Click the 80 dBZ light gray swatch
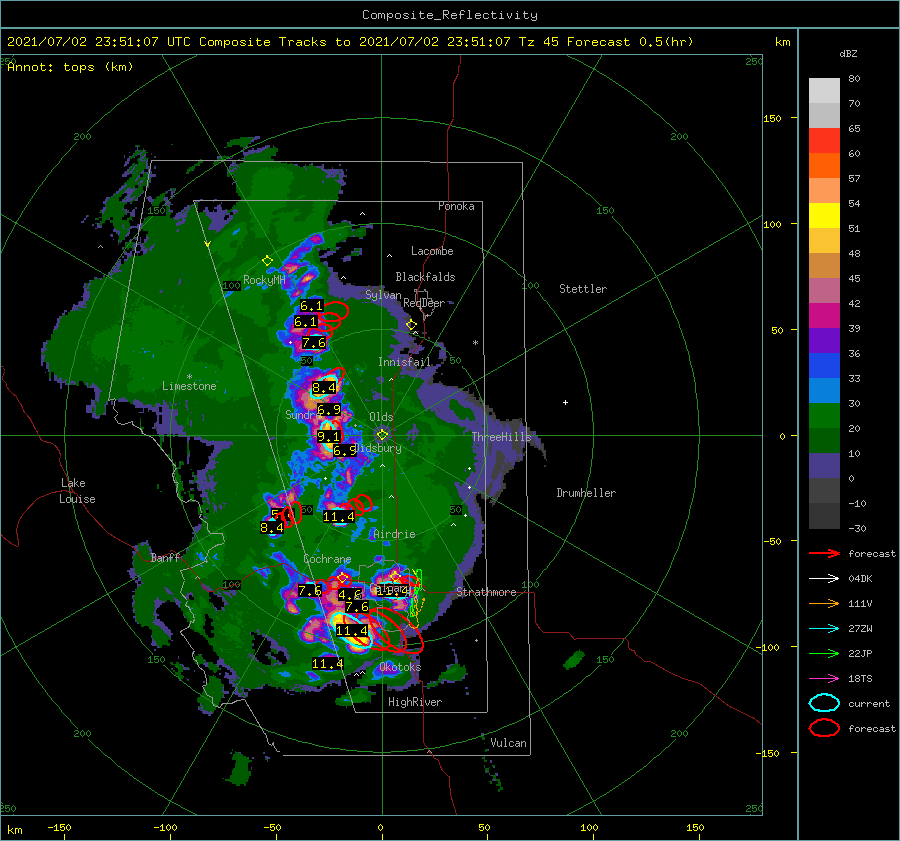 [824, 90]
